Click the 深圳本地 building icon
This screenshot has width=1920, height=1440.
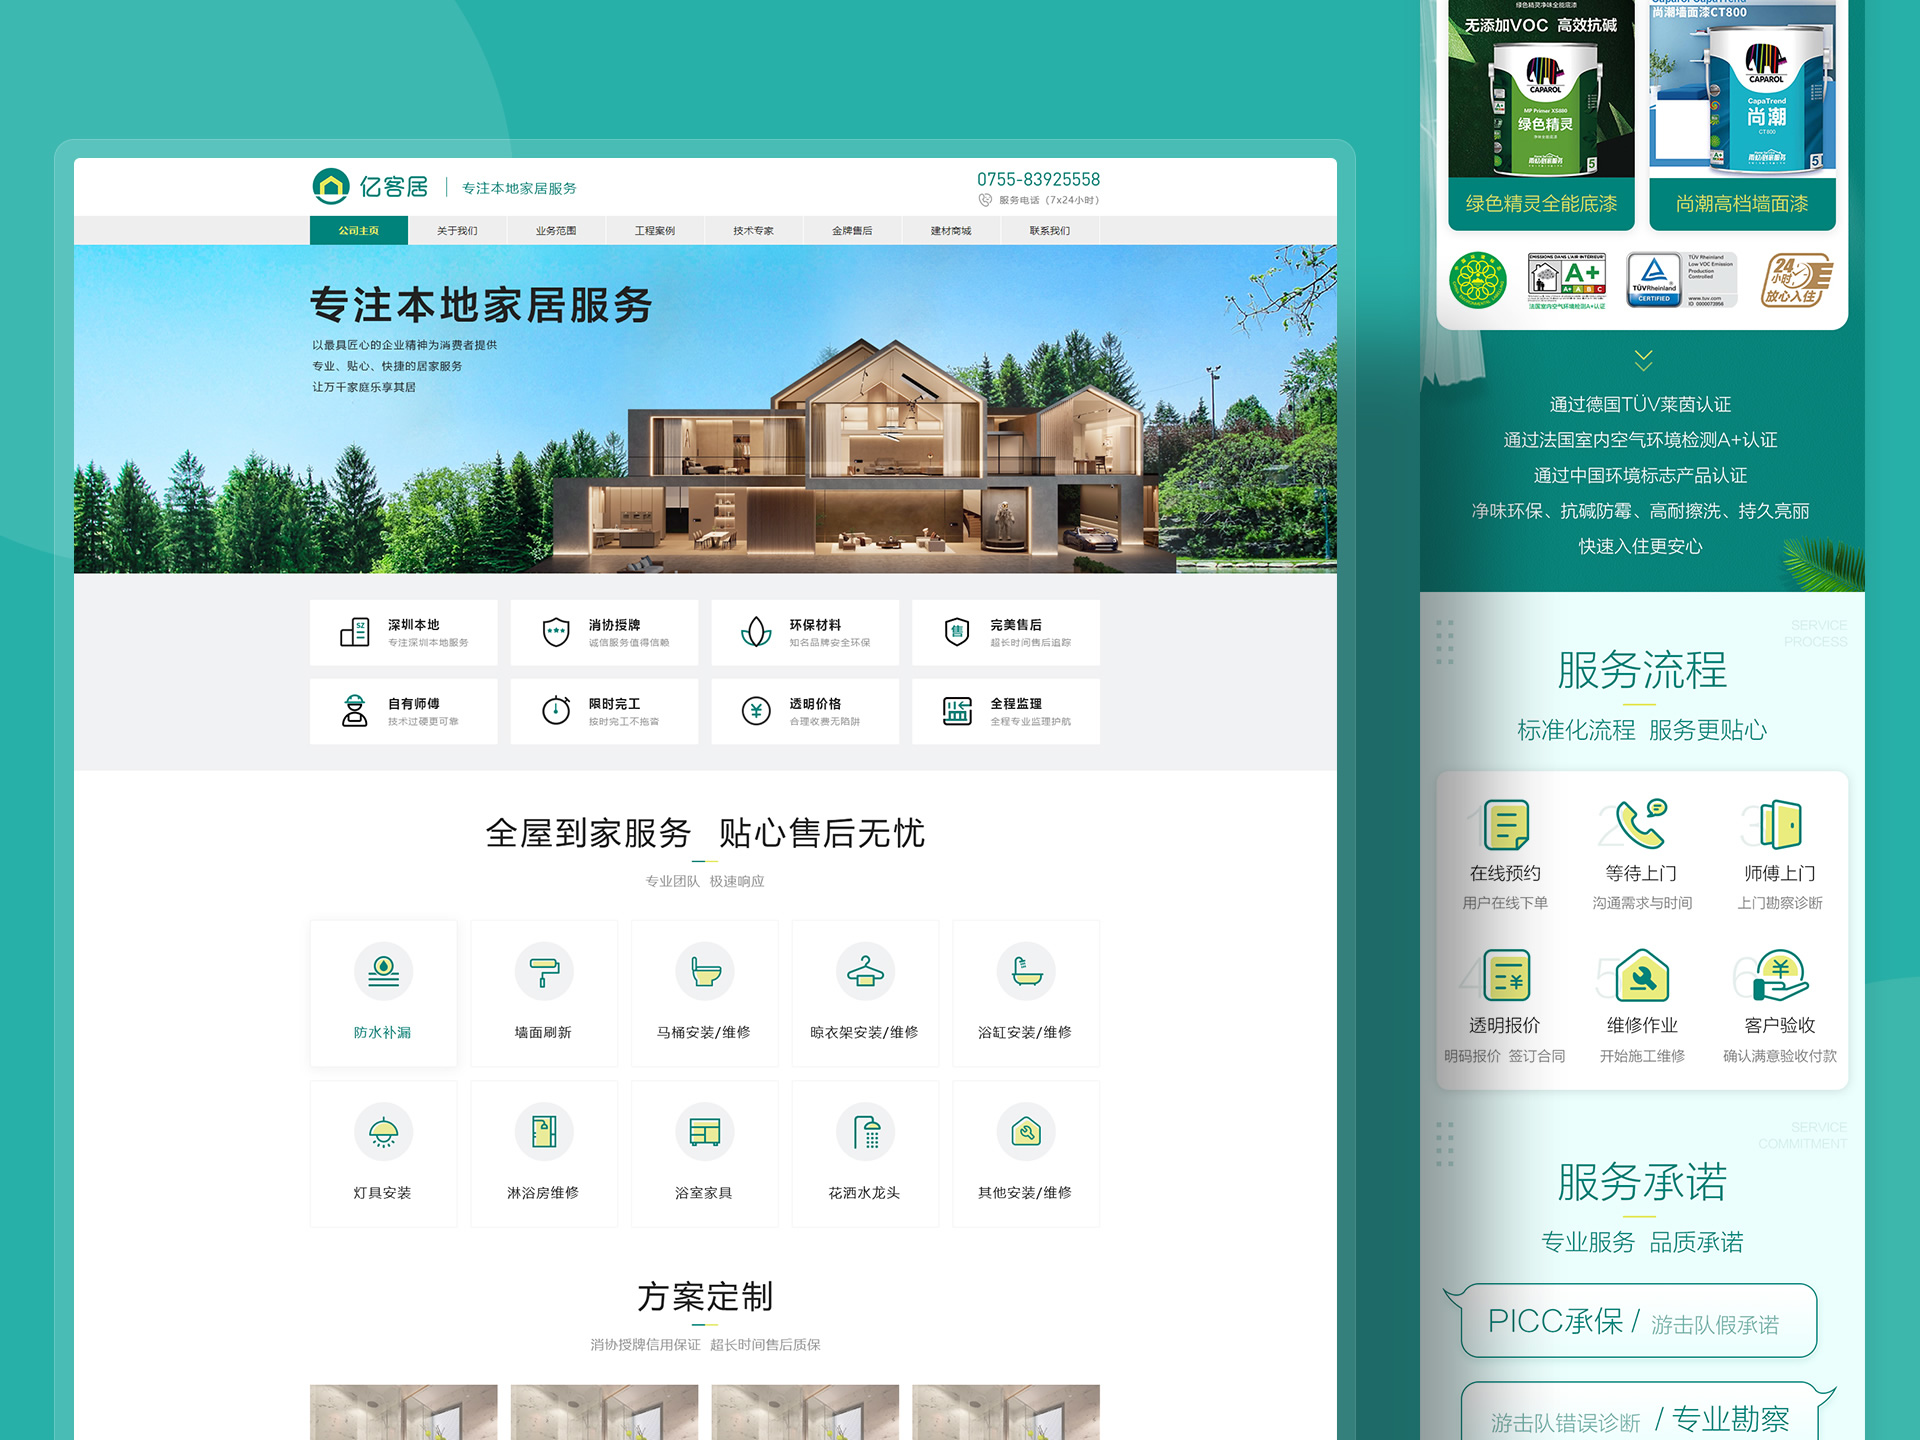click(355, 632)
